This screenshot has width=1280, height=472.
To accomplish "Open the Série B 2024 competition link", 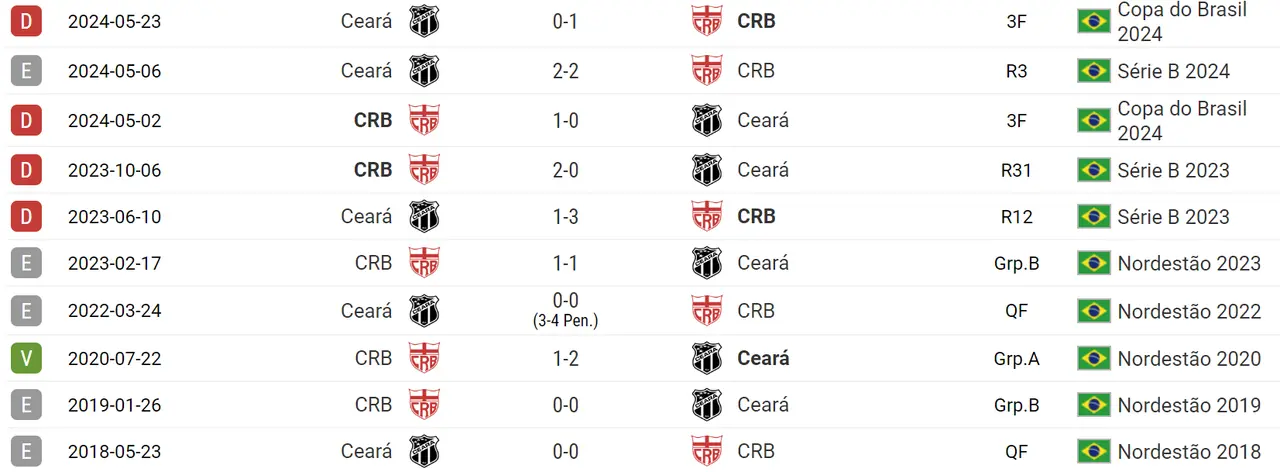I will [1174, 71].
